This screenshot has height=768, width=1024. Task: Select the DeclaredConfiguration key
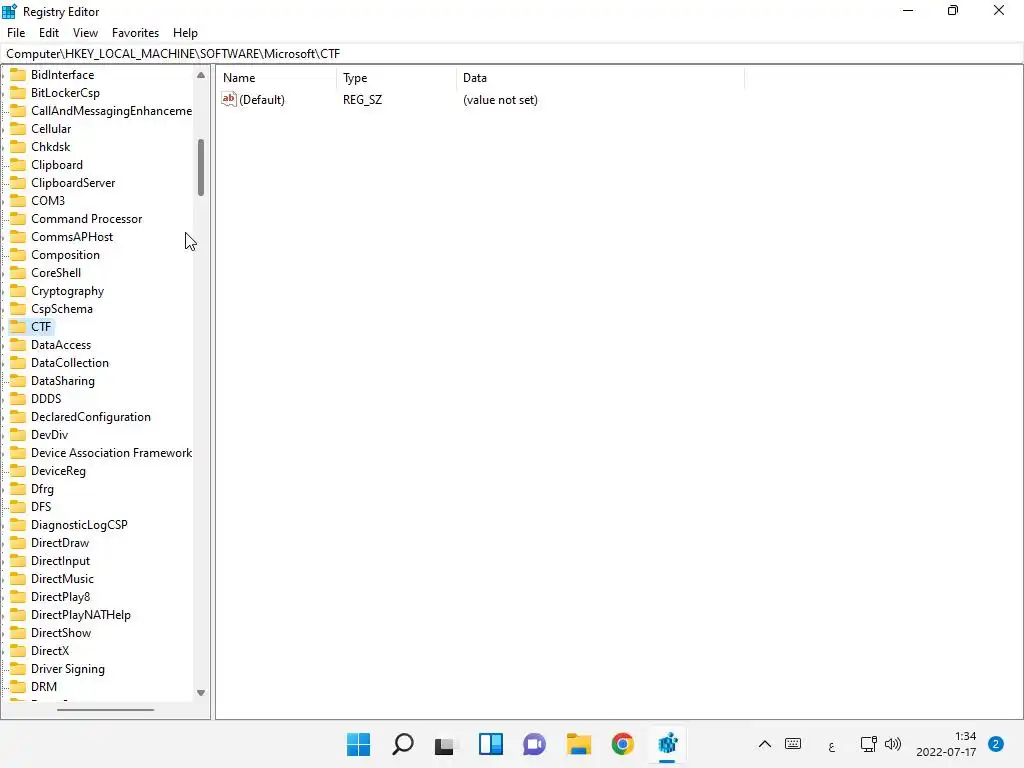tap(91, 417)
